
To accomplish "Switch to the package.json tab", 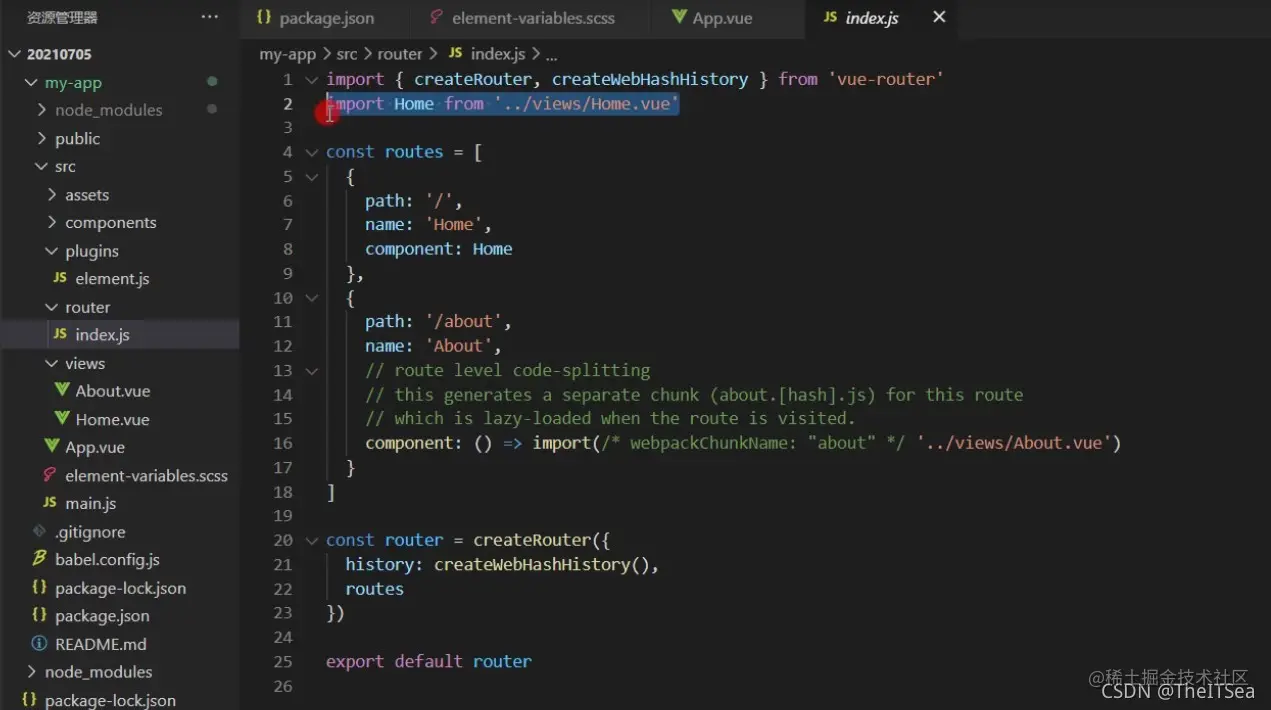I will pos(326,18).
